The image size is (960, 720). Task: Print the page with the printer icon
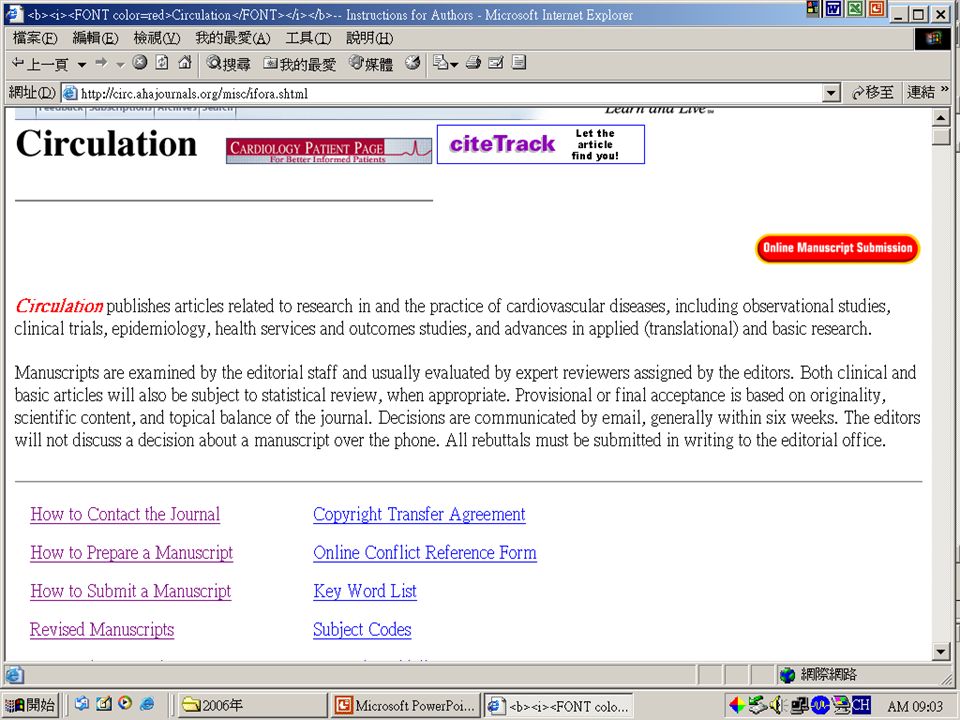point(473,62)
